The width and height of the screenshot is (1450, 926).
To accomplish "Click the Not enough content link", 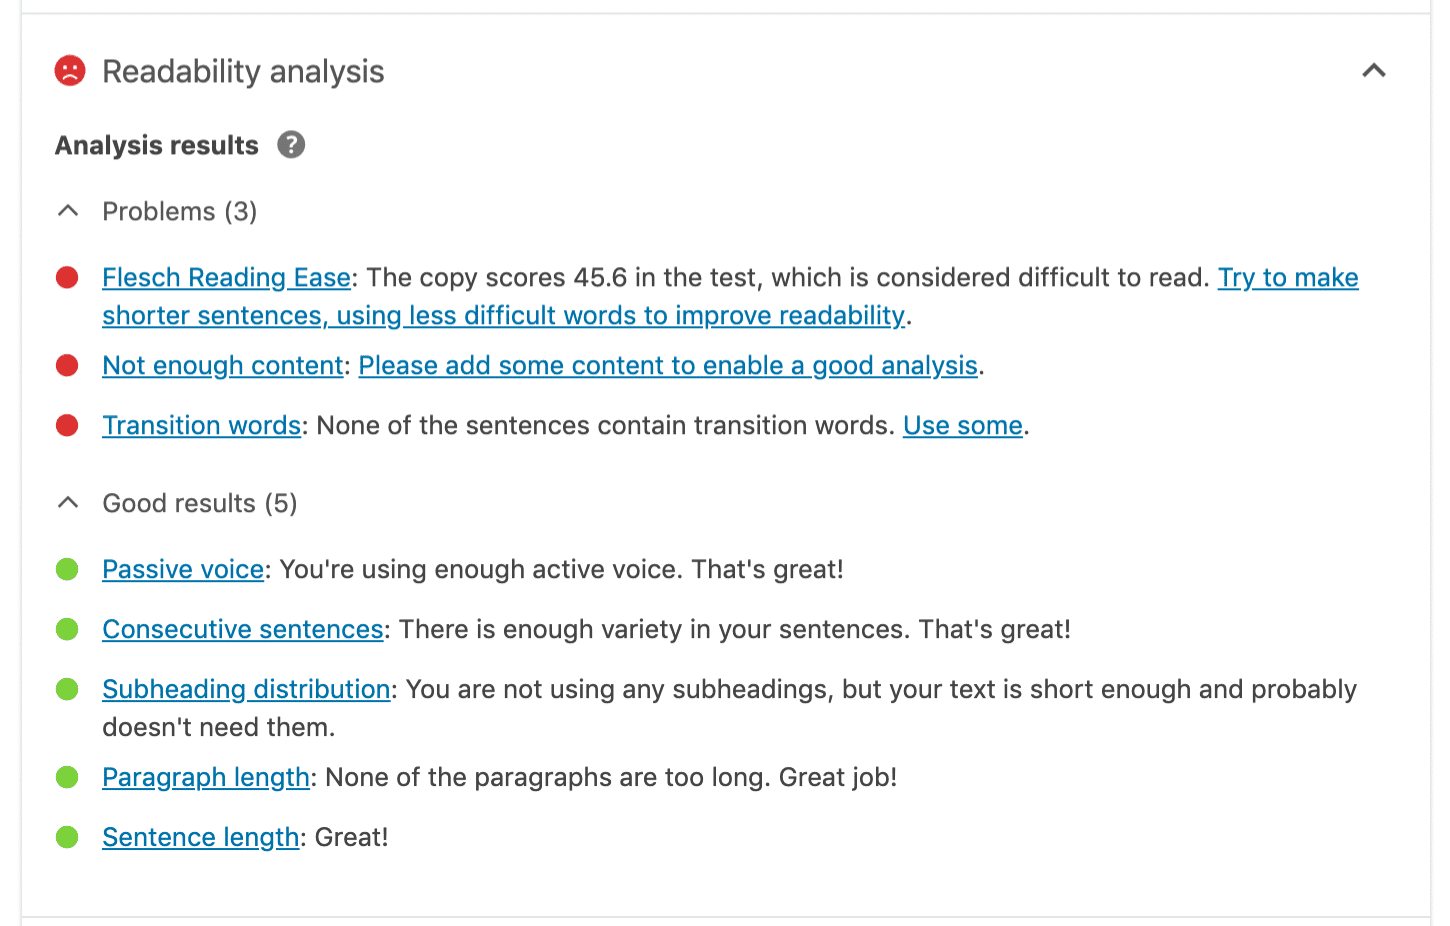I will [x=221, y=365].
